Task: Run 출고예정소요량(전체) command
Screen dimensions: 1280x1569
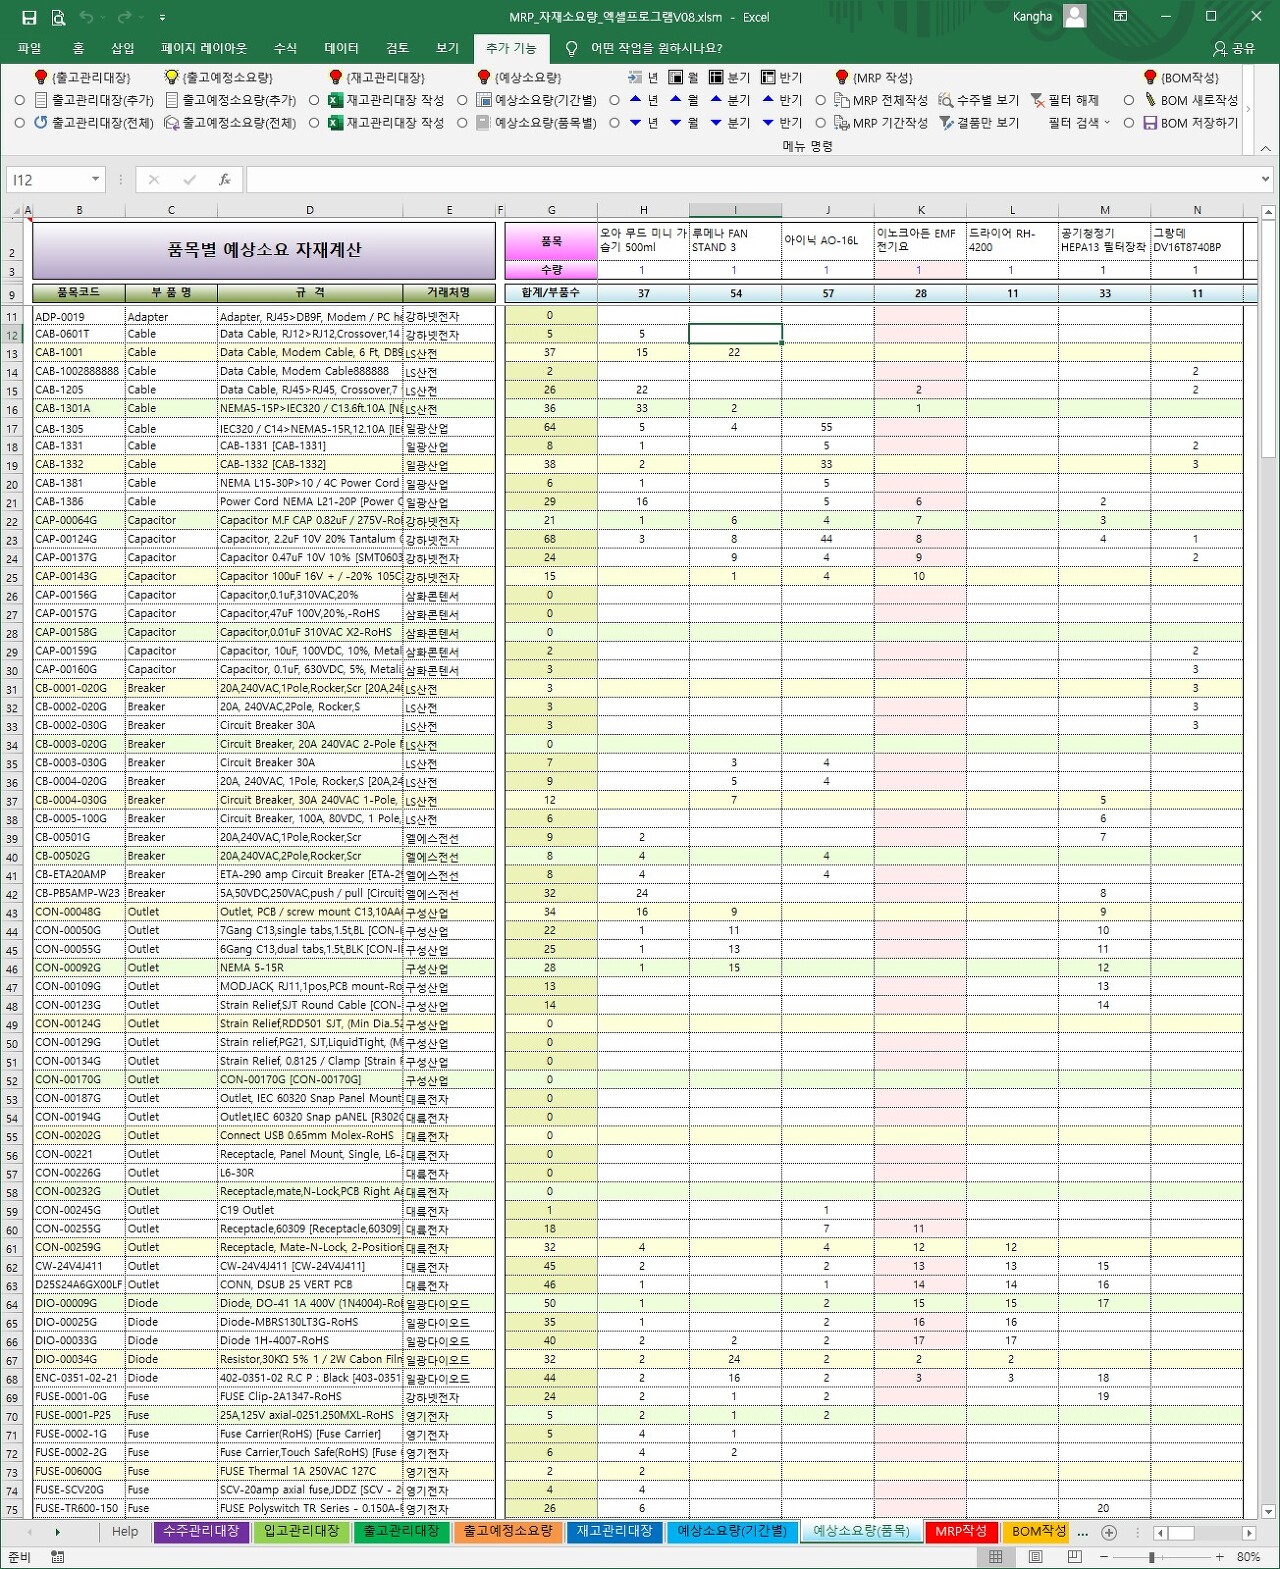Action: tap(231, 123)
